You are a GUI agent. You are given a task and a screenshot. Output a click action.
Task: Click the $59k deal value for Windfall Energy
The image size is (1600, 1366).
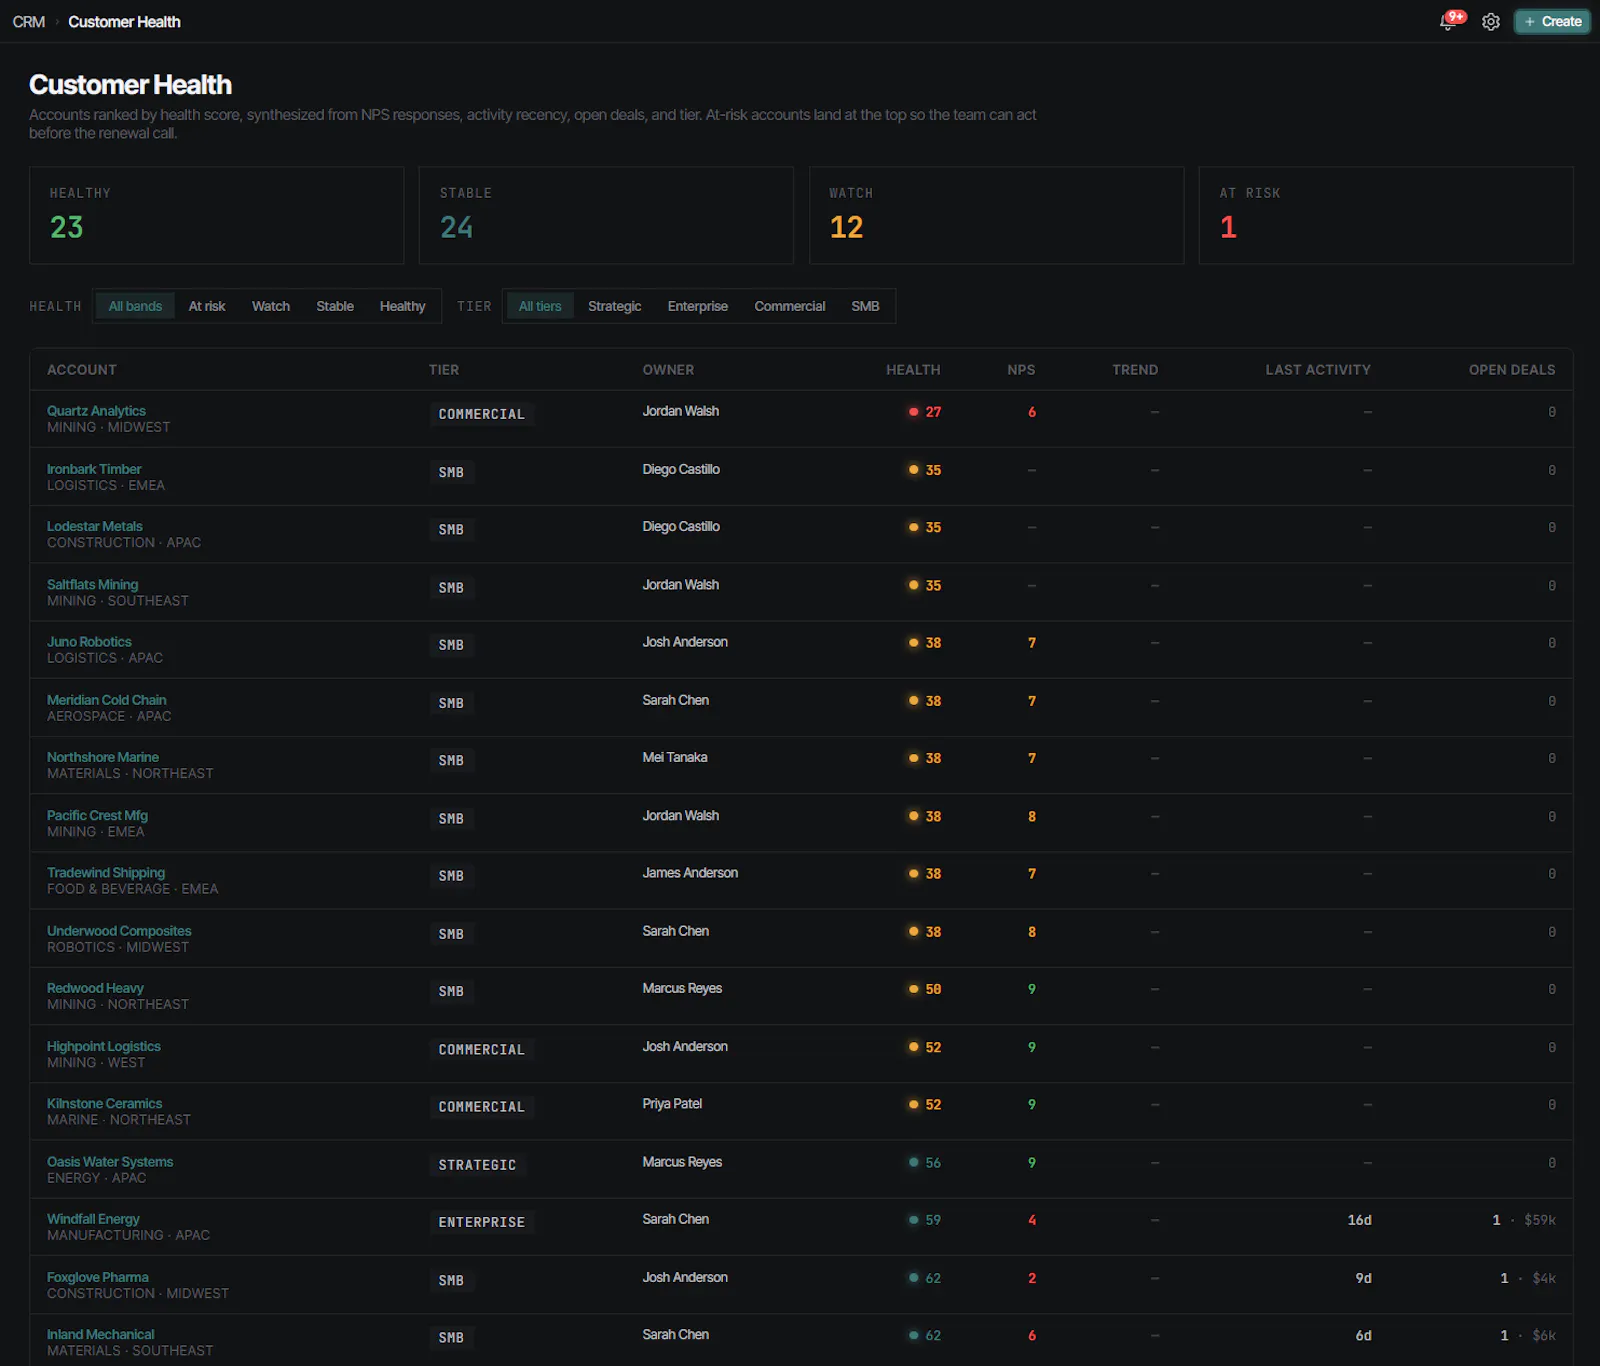(1540, 1220)
